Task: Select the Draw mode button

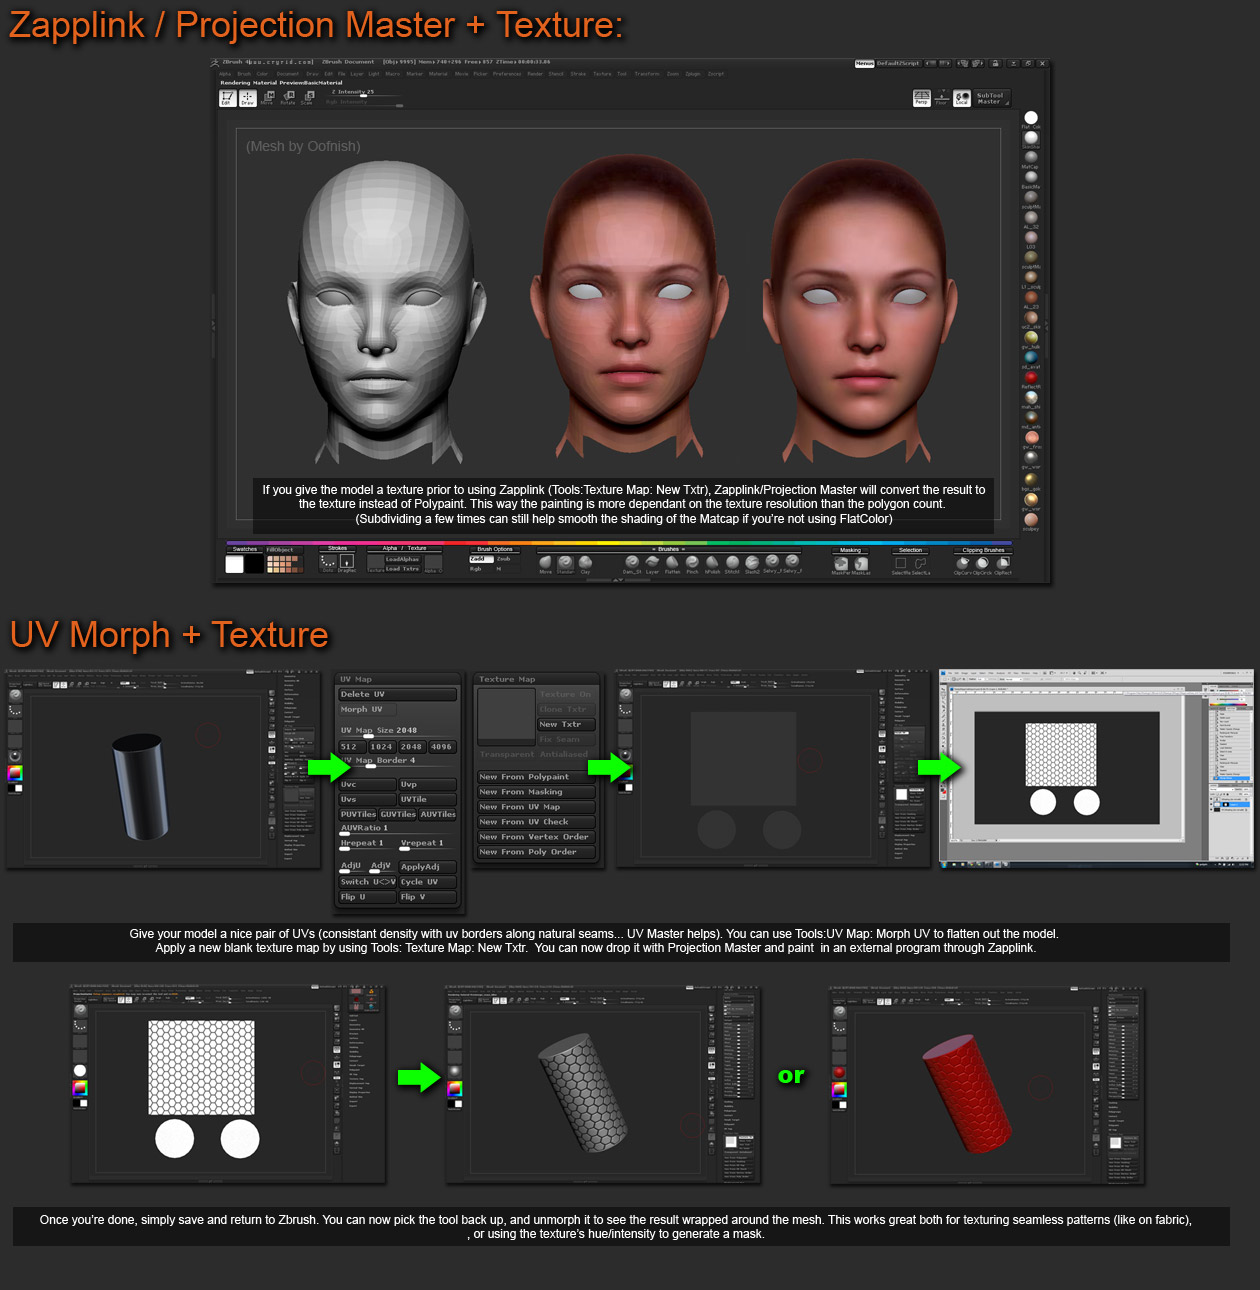Action: [x=247, y=98]
